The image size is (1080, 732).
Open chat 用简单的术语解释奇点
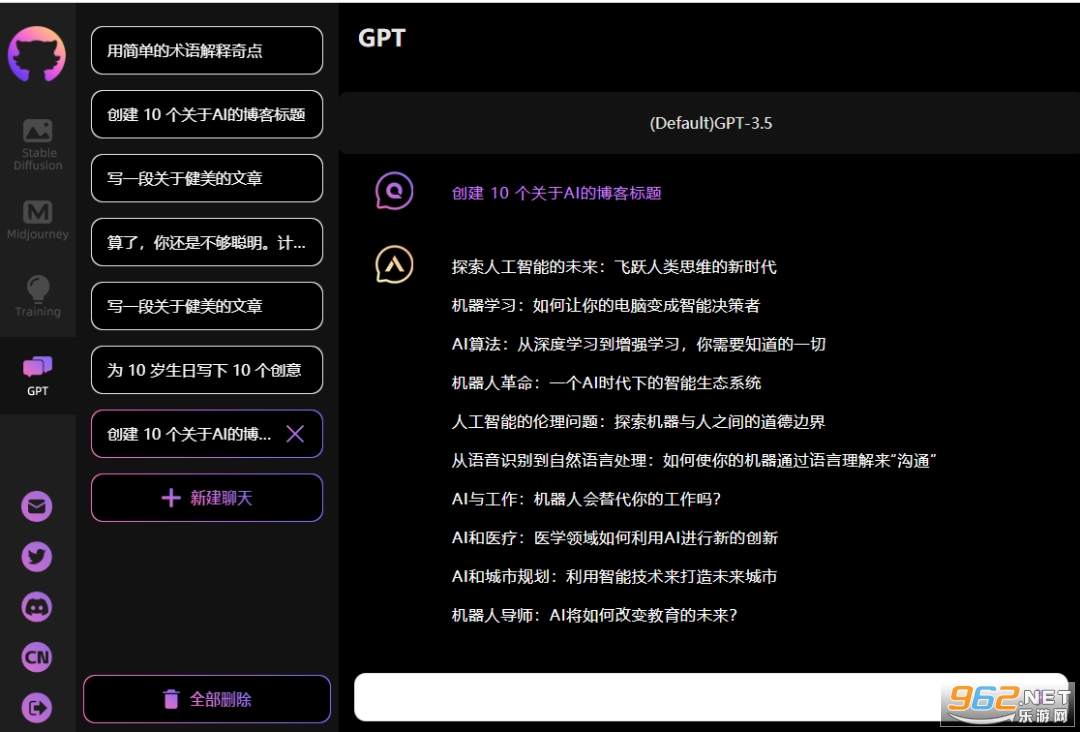click(x=207, y=50)
